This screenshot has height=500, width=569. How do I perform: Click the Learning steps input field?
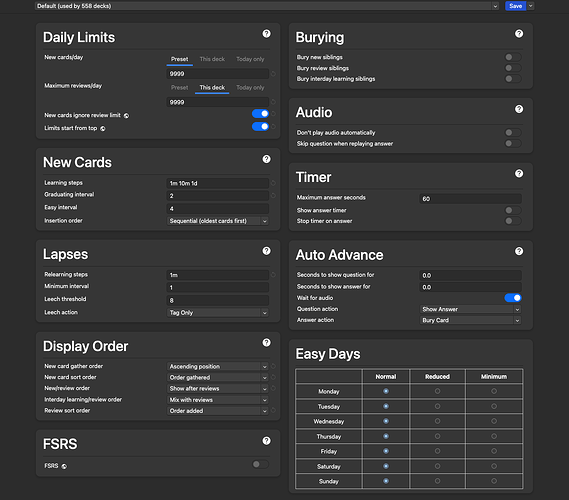218,183
